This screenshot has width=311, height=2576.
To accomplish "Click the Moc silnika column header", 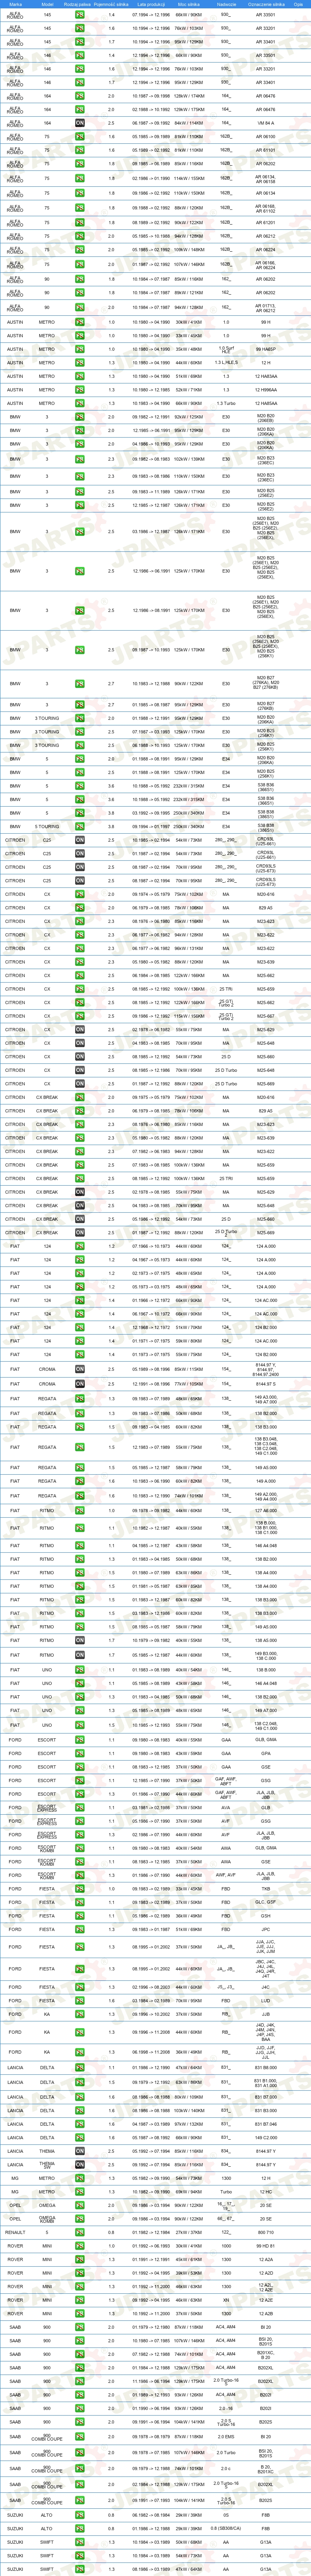I will (x=189, y=4).
